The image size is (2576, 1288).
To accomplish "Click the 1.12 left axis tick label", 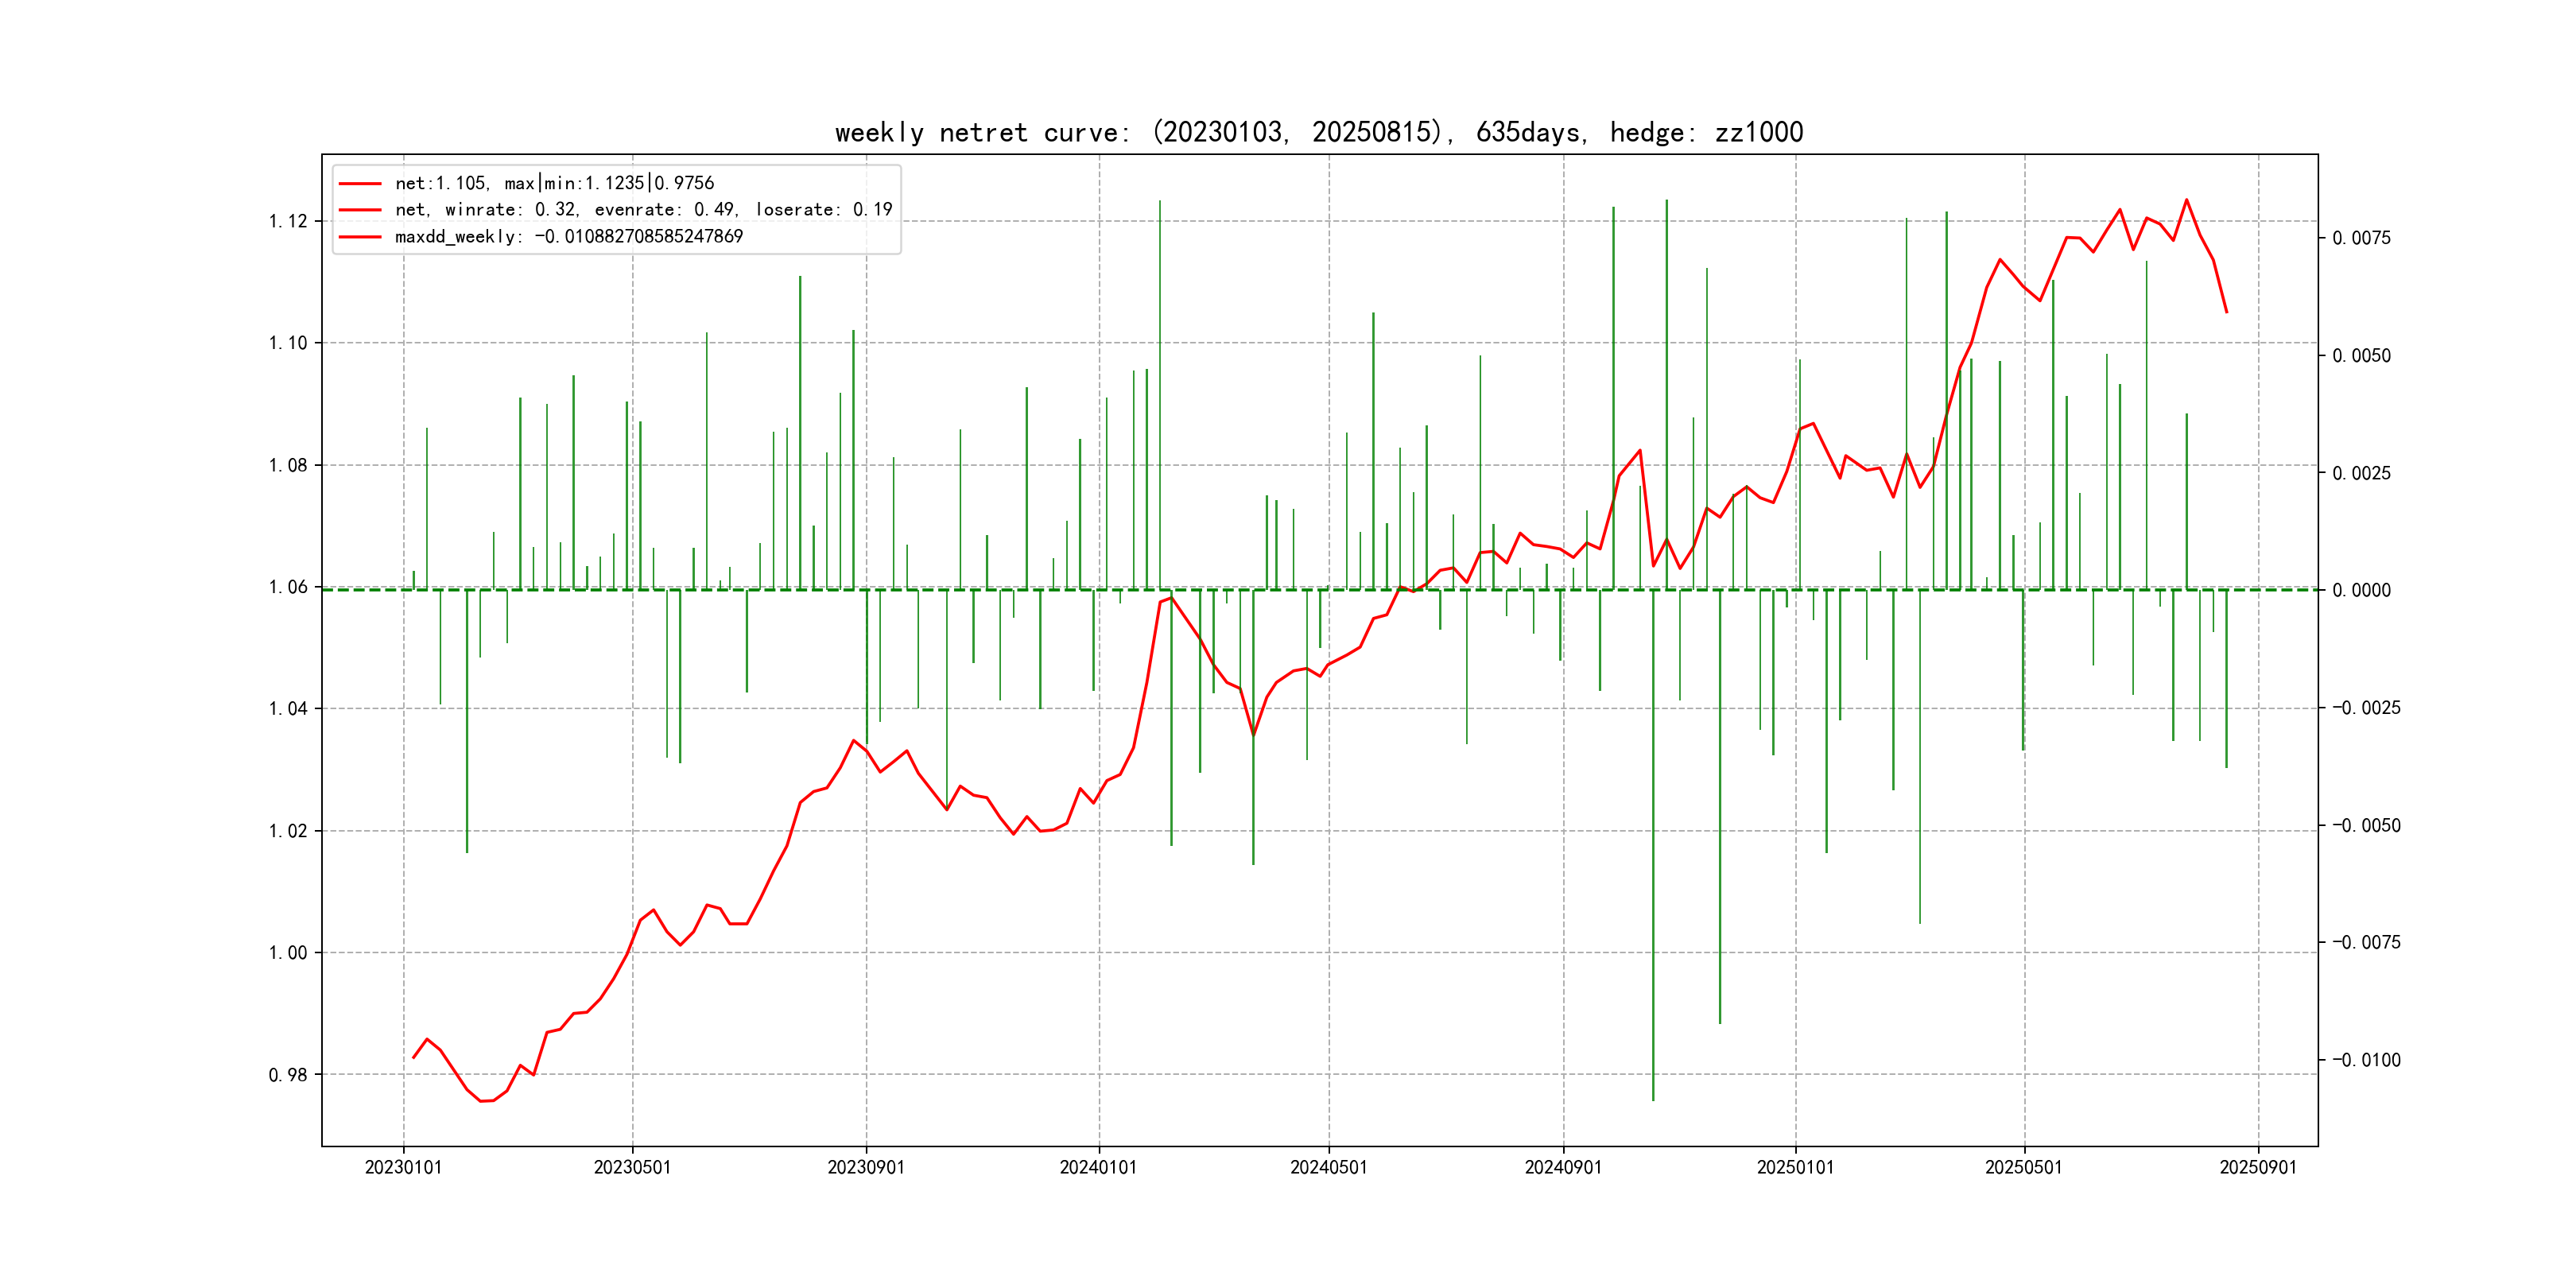I will 288,221.
